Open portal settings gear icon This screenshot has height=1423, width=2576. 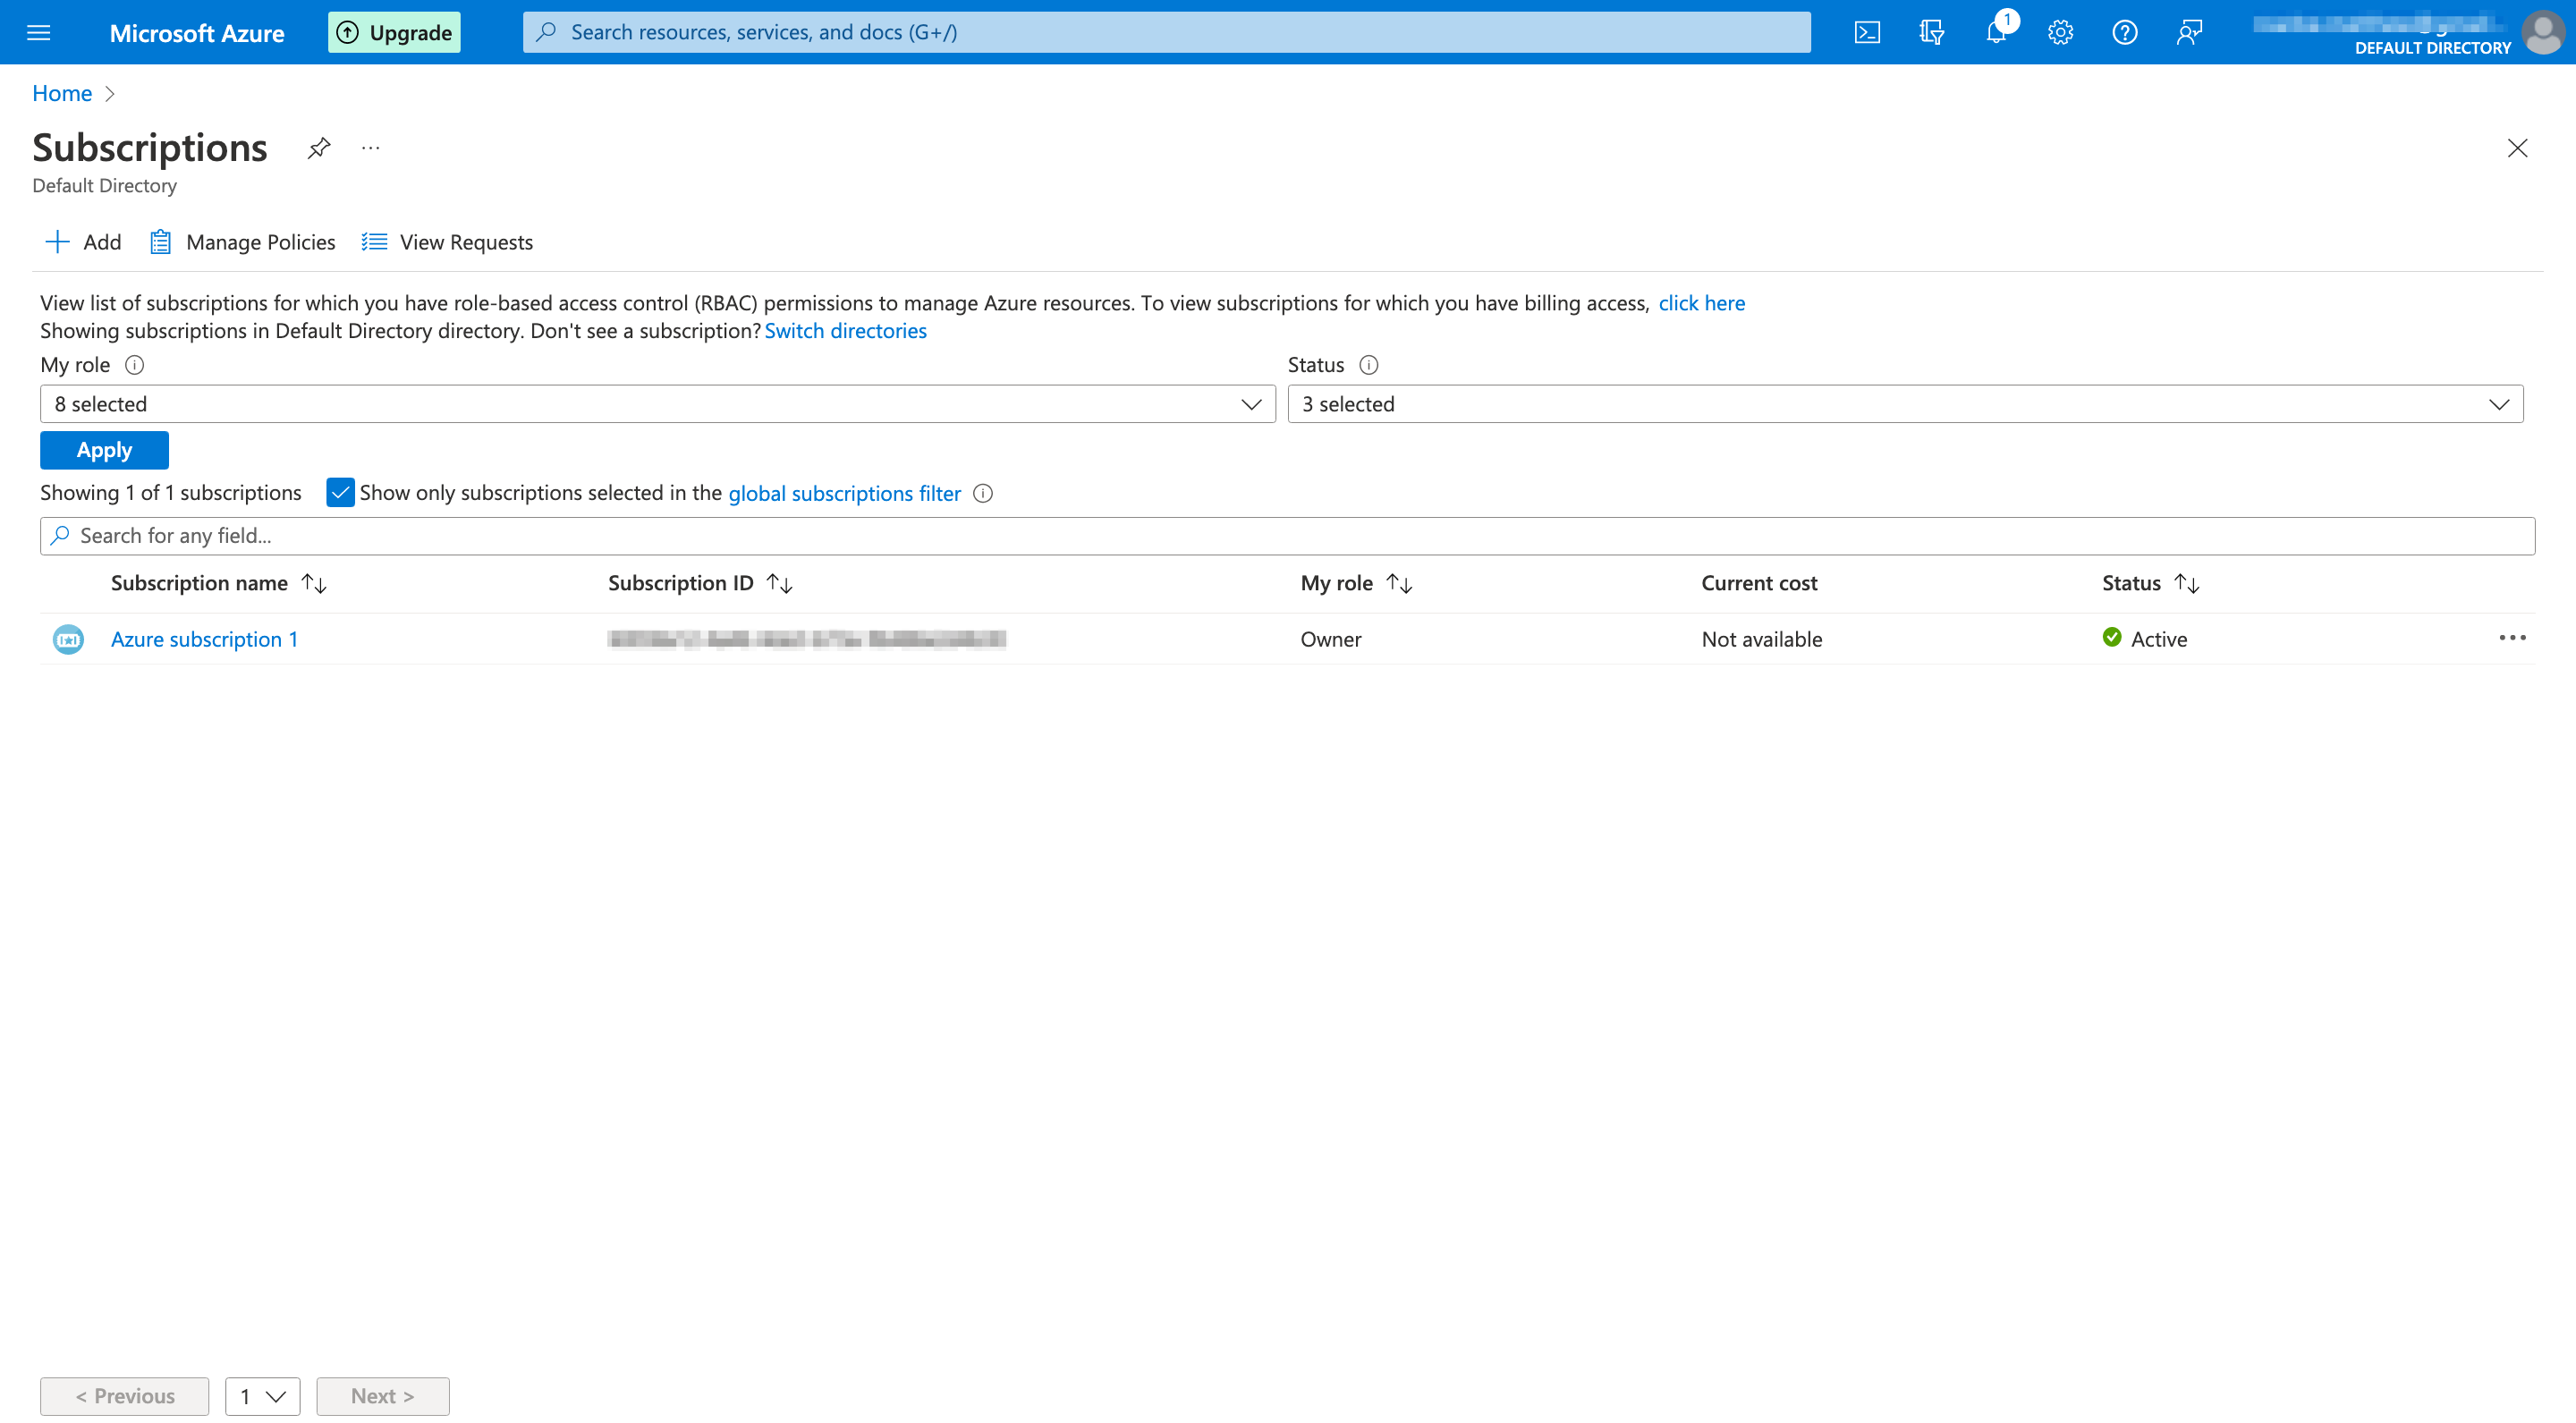pos(2060,32)
